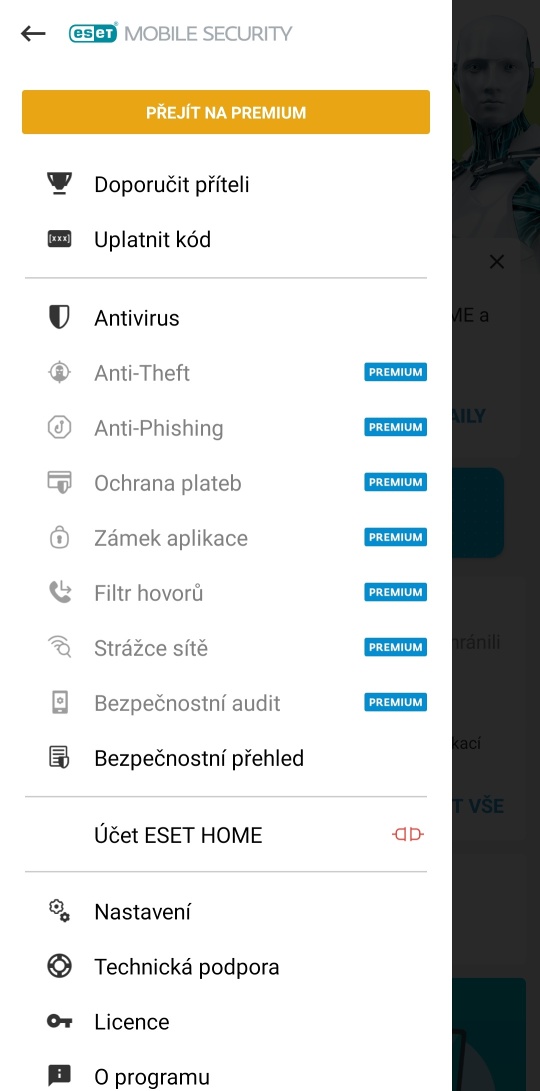Click the disconnected plug icon for ESET HOME
Image resolution: width=540 pixels, height=1091 pixels.
408,834
